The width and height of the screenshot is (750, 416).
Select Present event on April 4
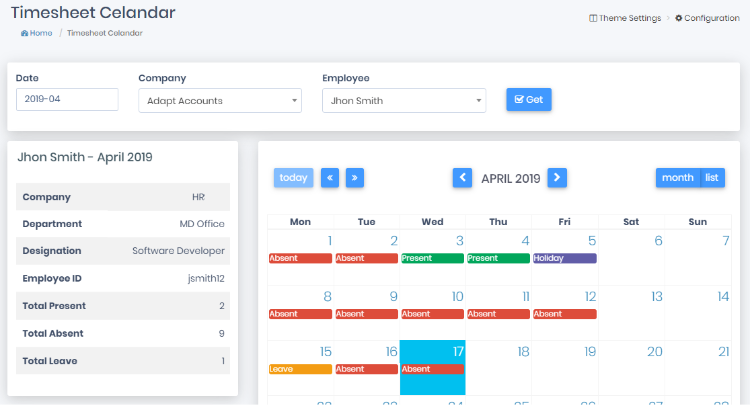[498, 258]
